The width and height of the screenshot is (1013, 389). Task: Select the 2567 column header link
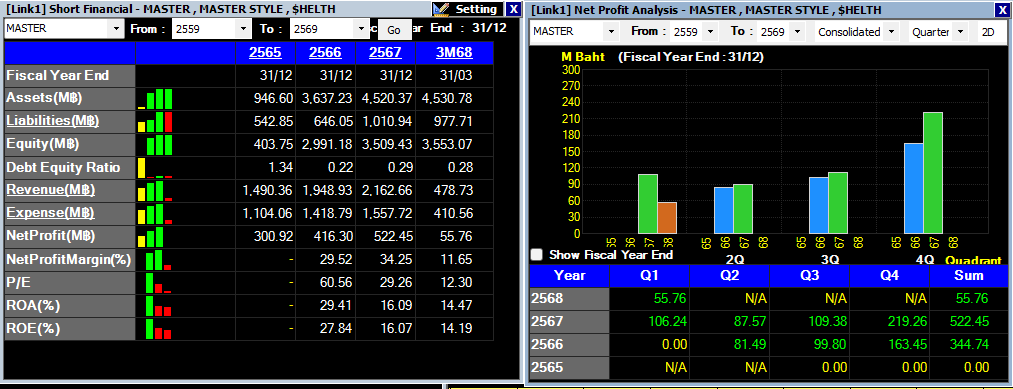click(x=385, y=53)
